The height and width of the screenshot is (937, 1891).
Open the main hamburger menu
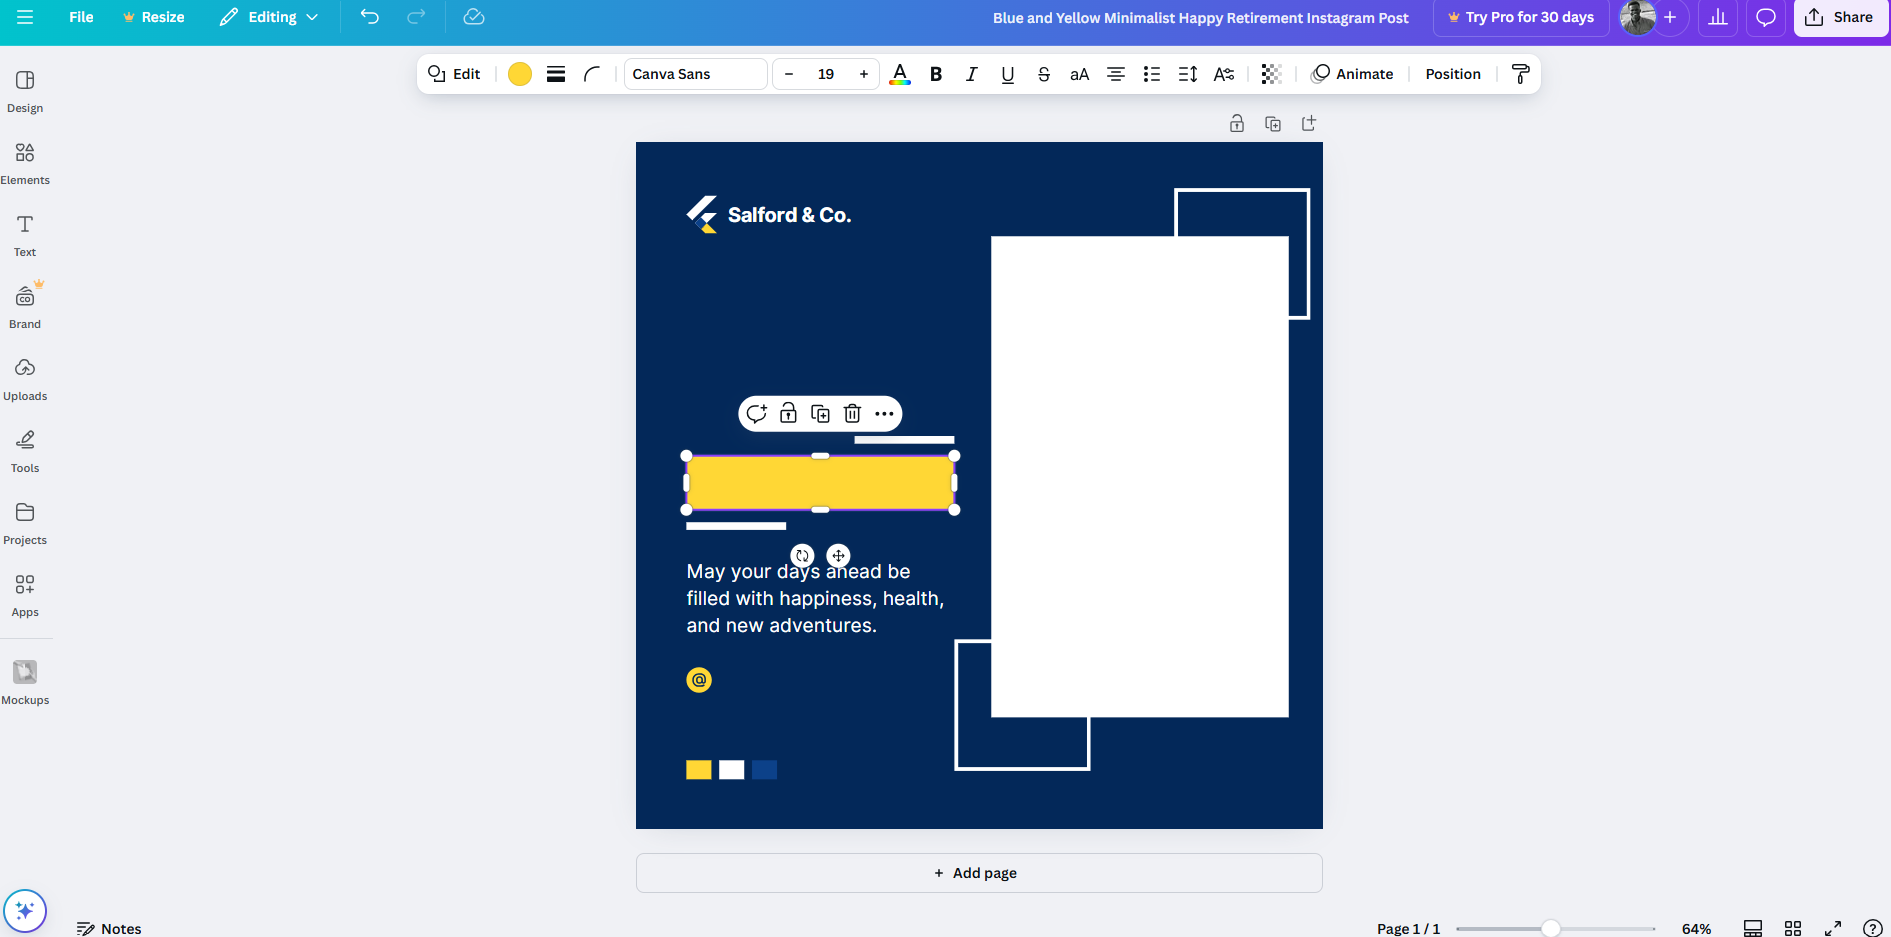(x=25, y=17)
